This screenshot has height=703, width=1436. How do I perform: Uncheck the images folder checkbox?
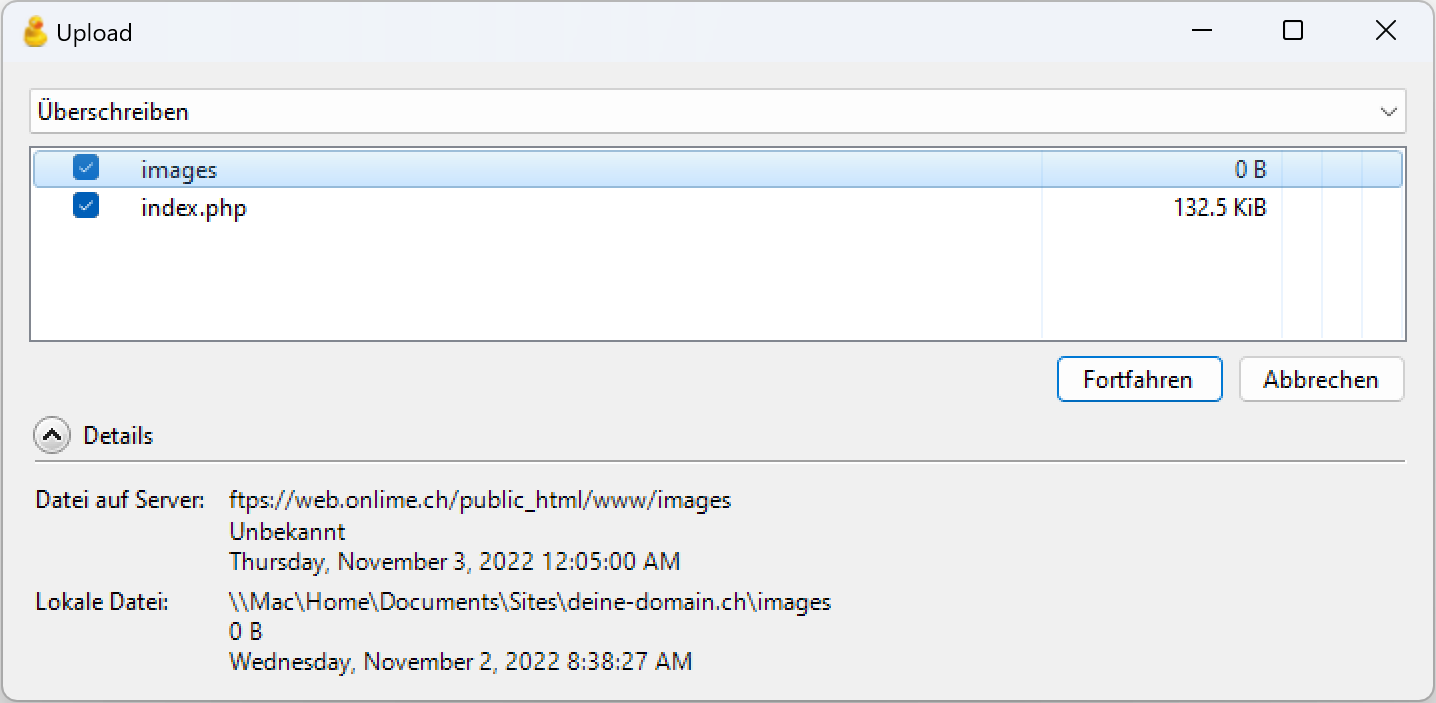click(86, 168)
